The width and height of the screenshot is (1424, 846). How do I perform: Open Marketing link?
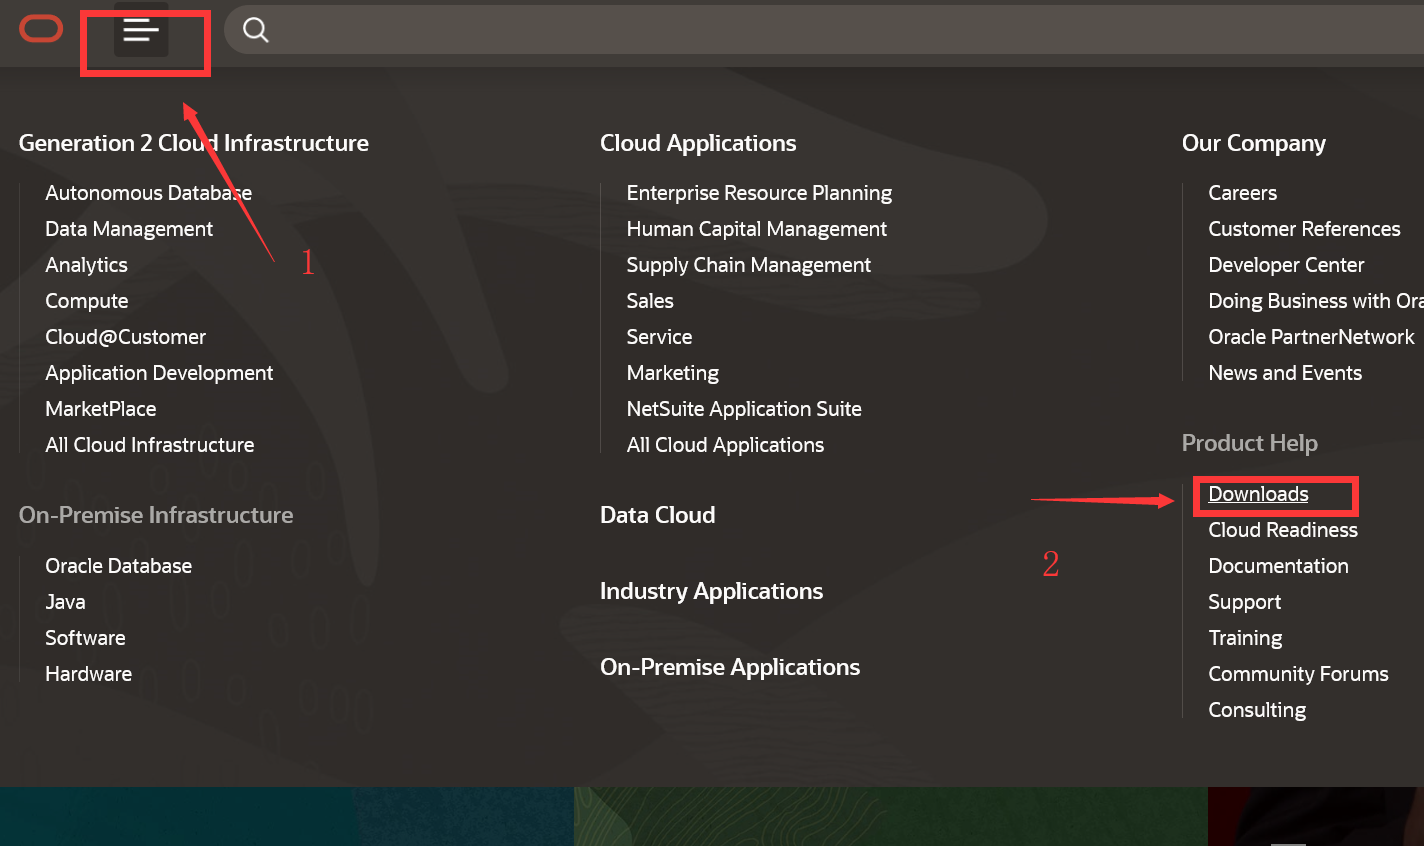[x=672, y=373]
